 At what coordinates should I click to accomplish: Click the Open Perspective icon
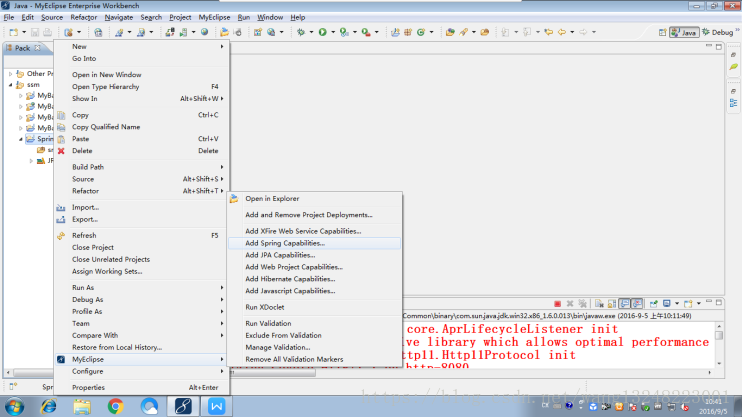click(x=662, y=32)
